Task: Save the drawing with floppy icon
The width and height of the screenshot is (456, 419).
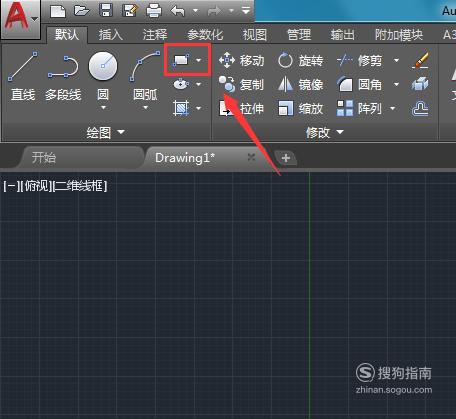Action: click(x=106, y=10)
